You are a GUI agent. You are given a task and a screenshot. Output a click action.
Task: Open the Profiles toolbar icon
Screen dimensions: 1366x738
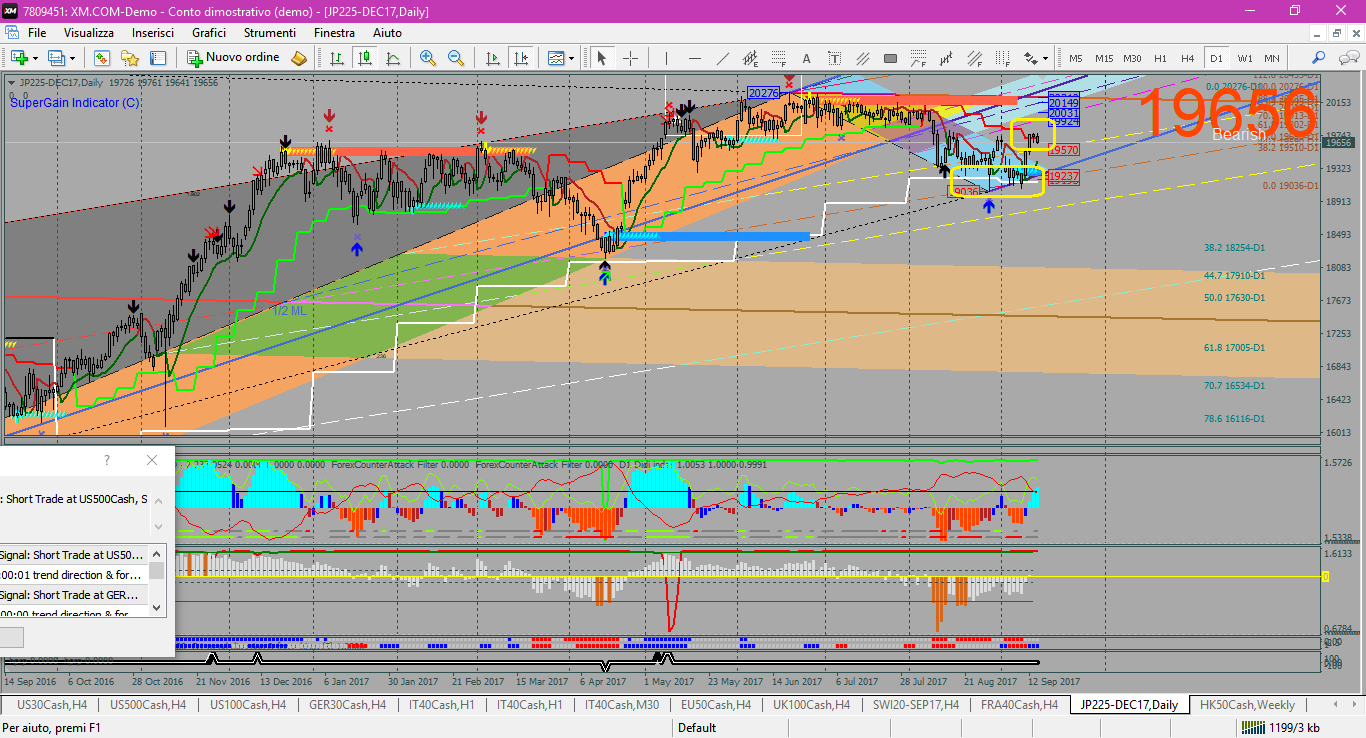(x=55, y=57)
